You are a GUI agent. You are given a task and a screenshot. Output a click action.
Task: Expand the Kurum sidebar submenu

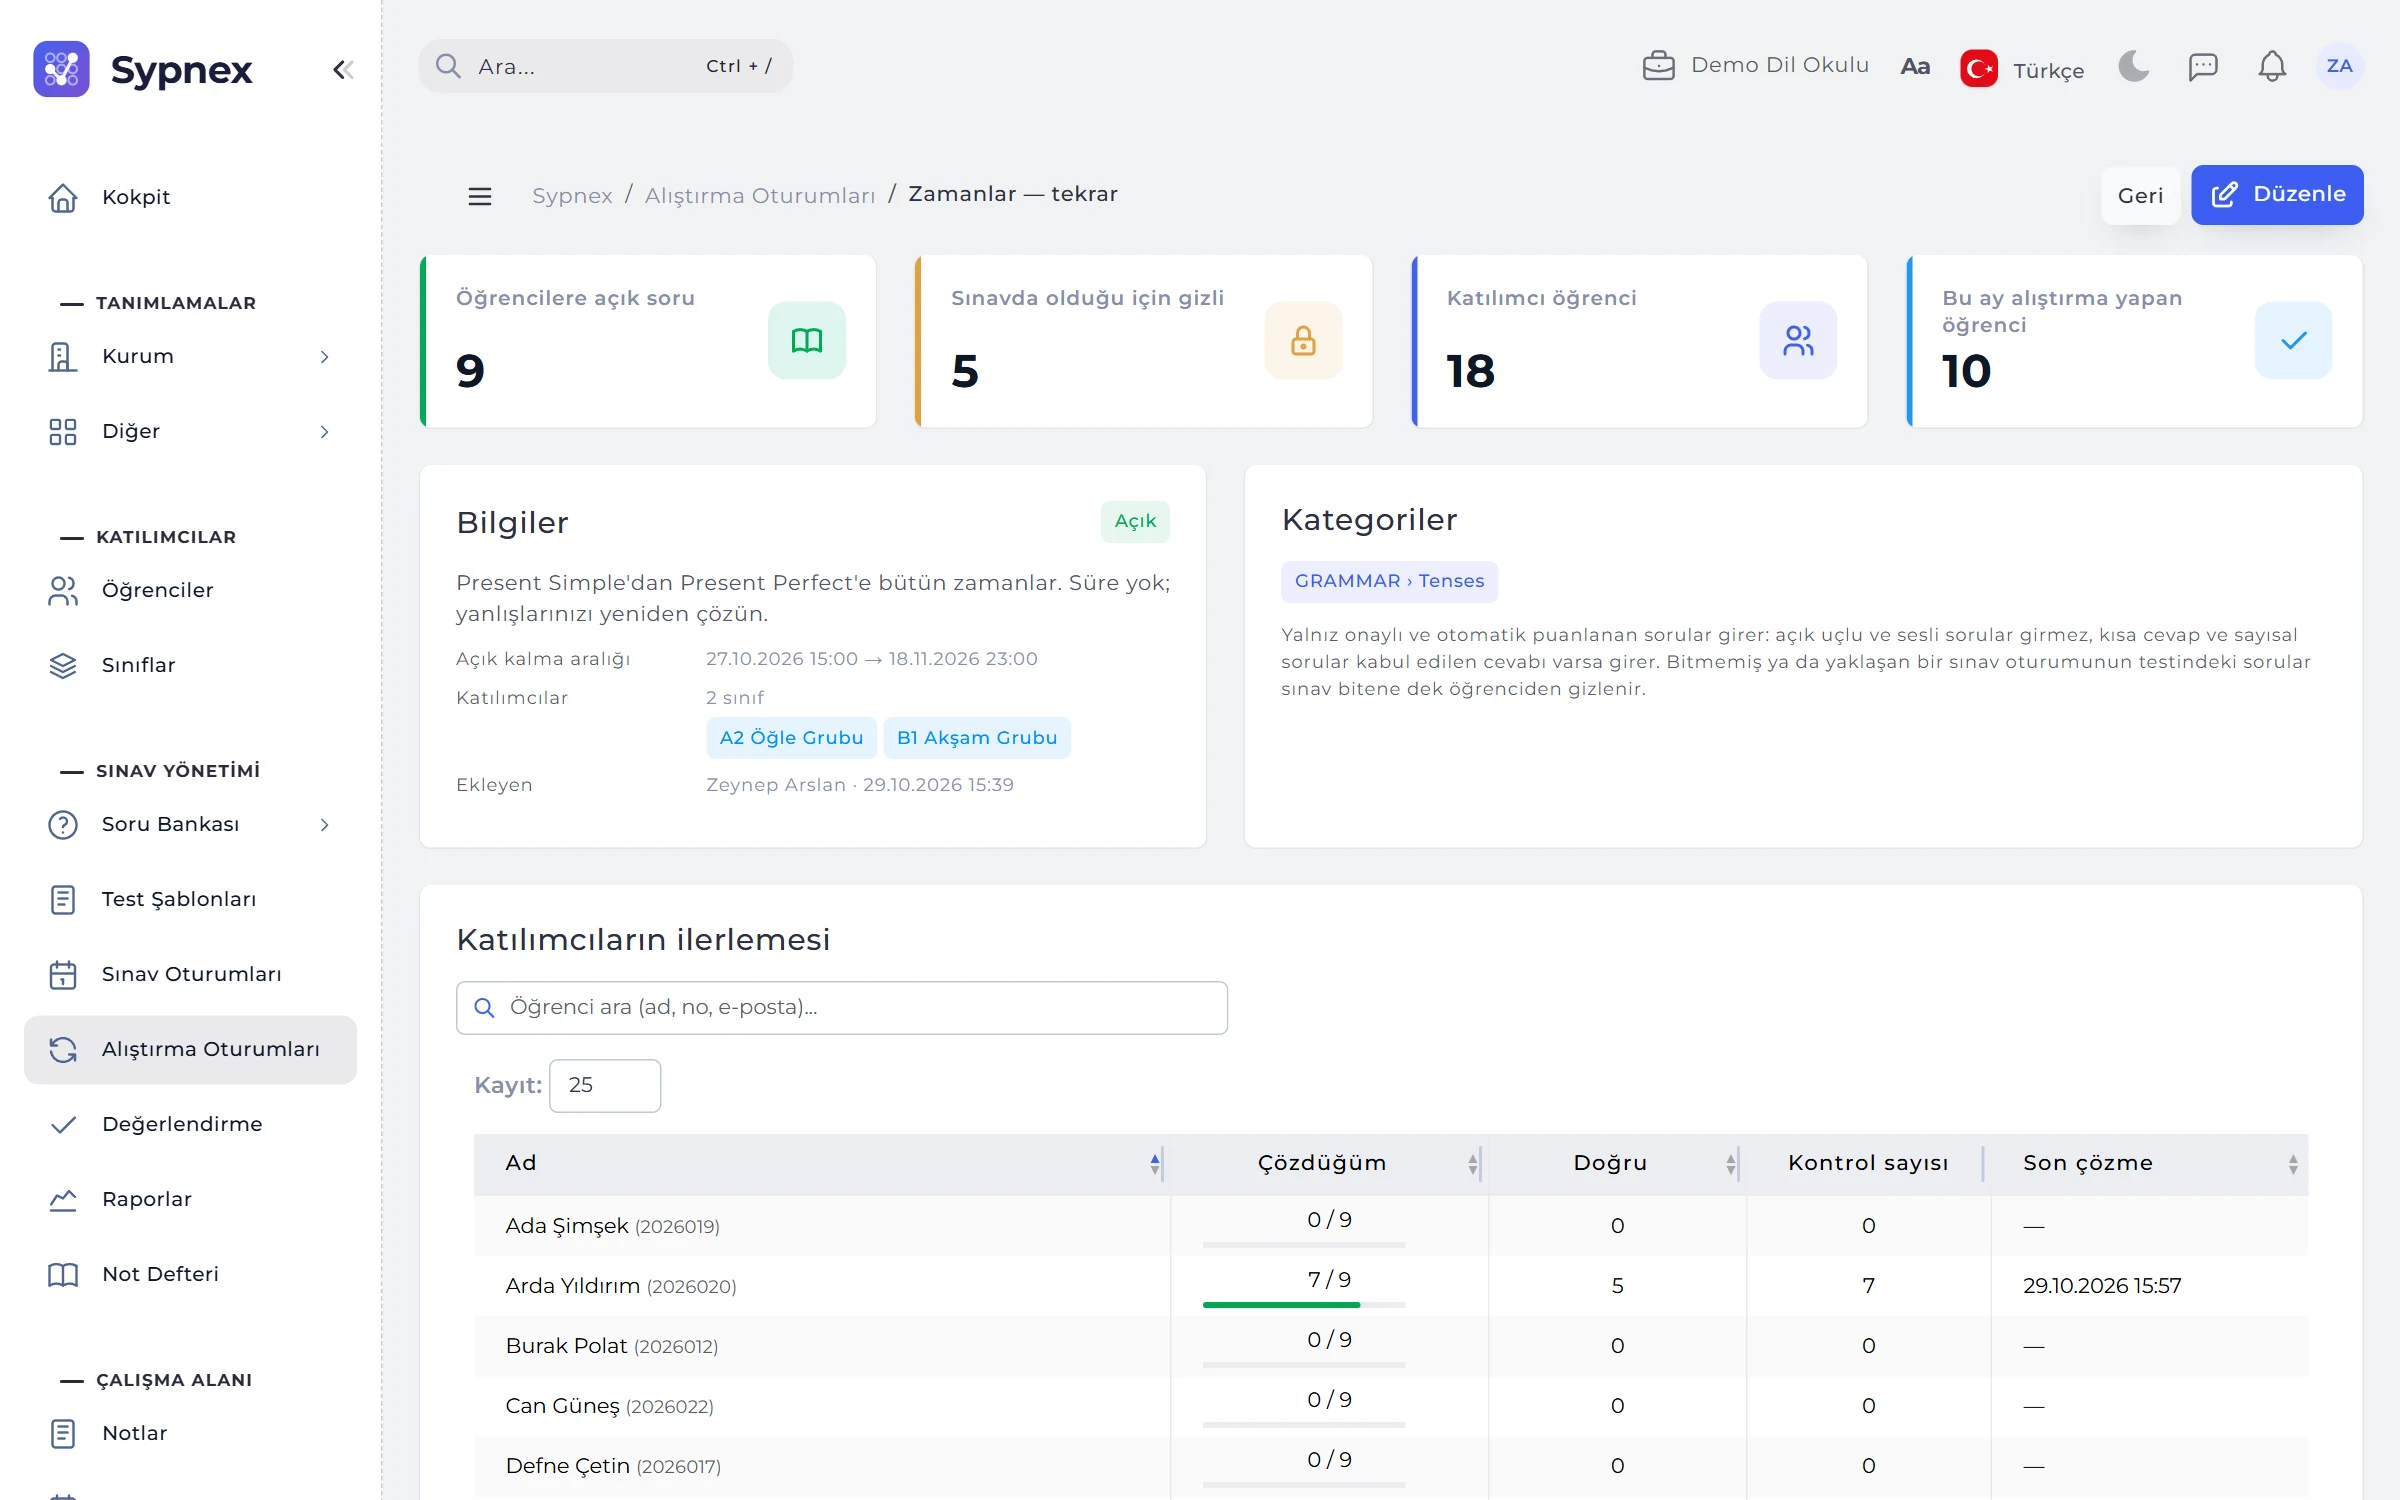point(190,356)
